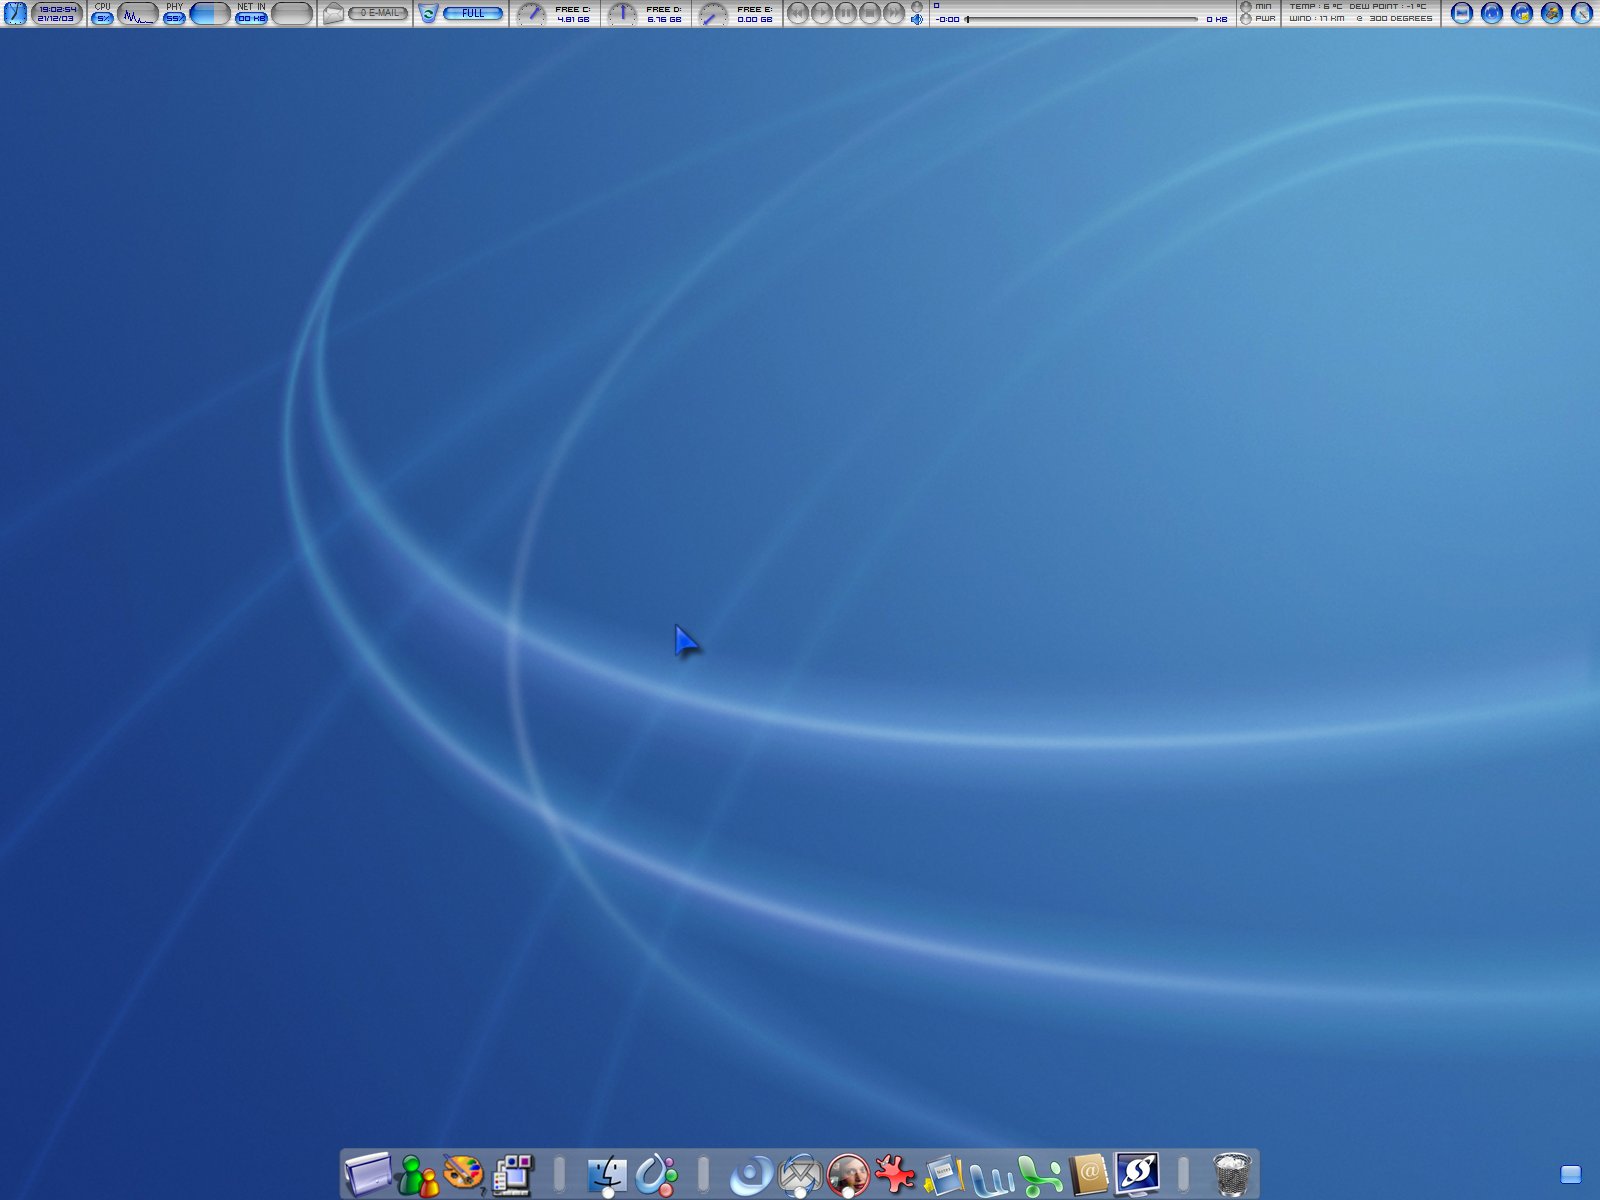1600x1200 pixels.
Task: Open the brown address book icon in dock
Action: [1089, 1175]
